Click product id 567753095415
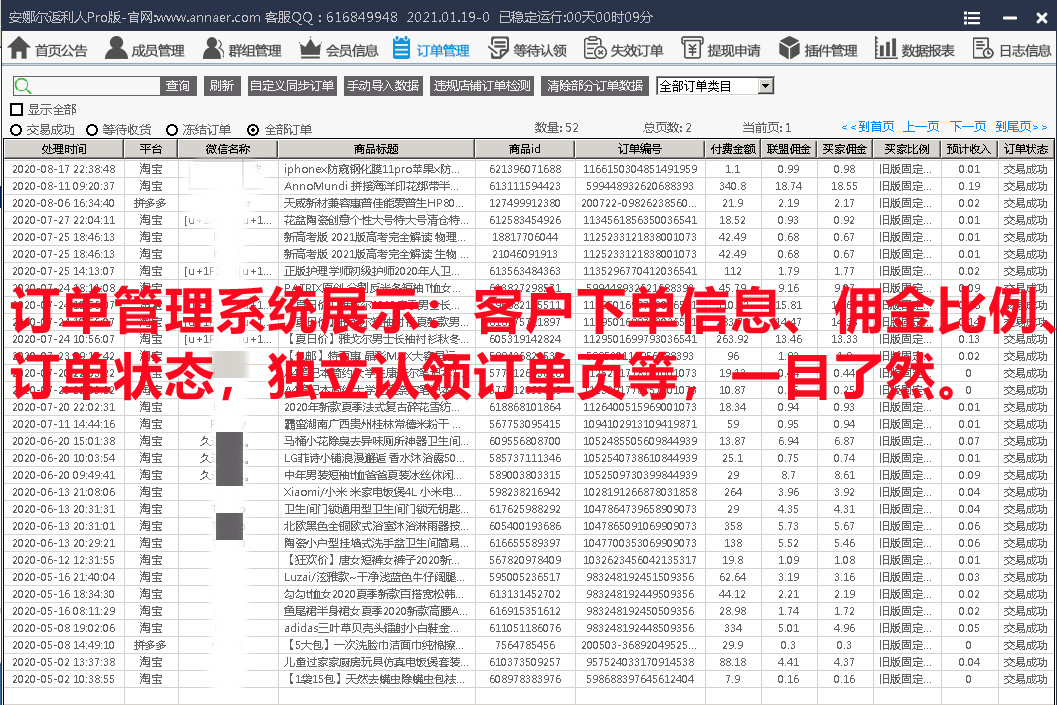The image size is (1057, 705). click(525, 424)
